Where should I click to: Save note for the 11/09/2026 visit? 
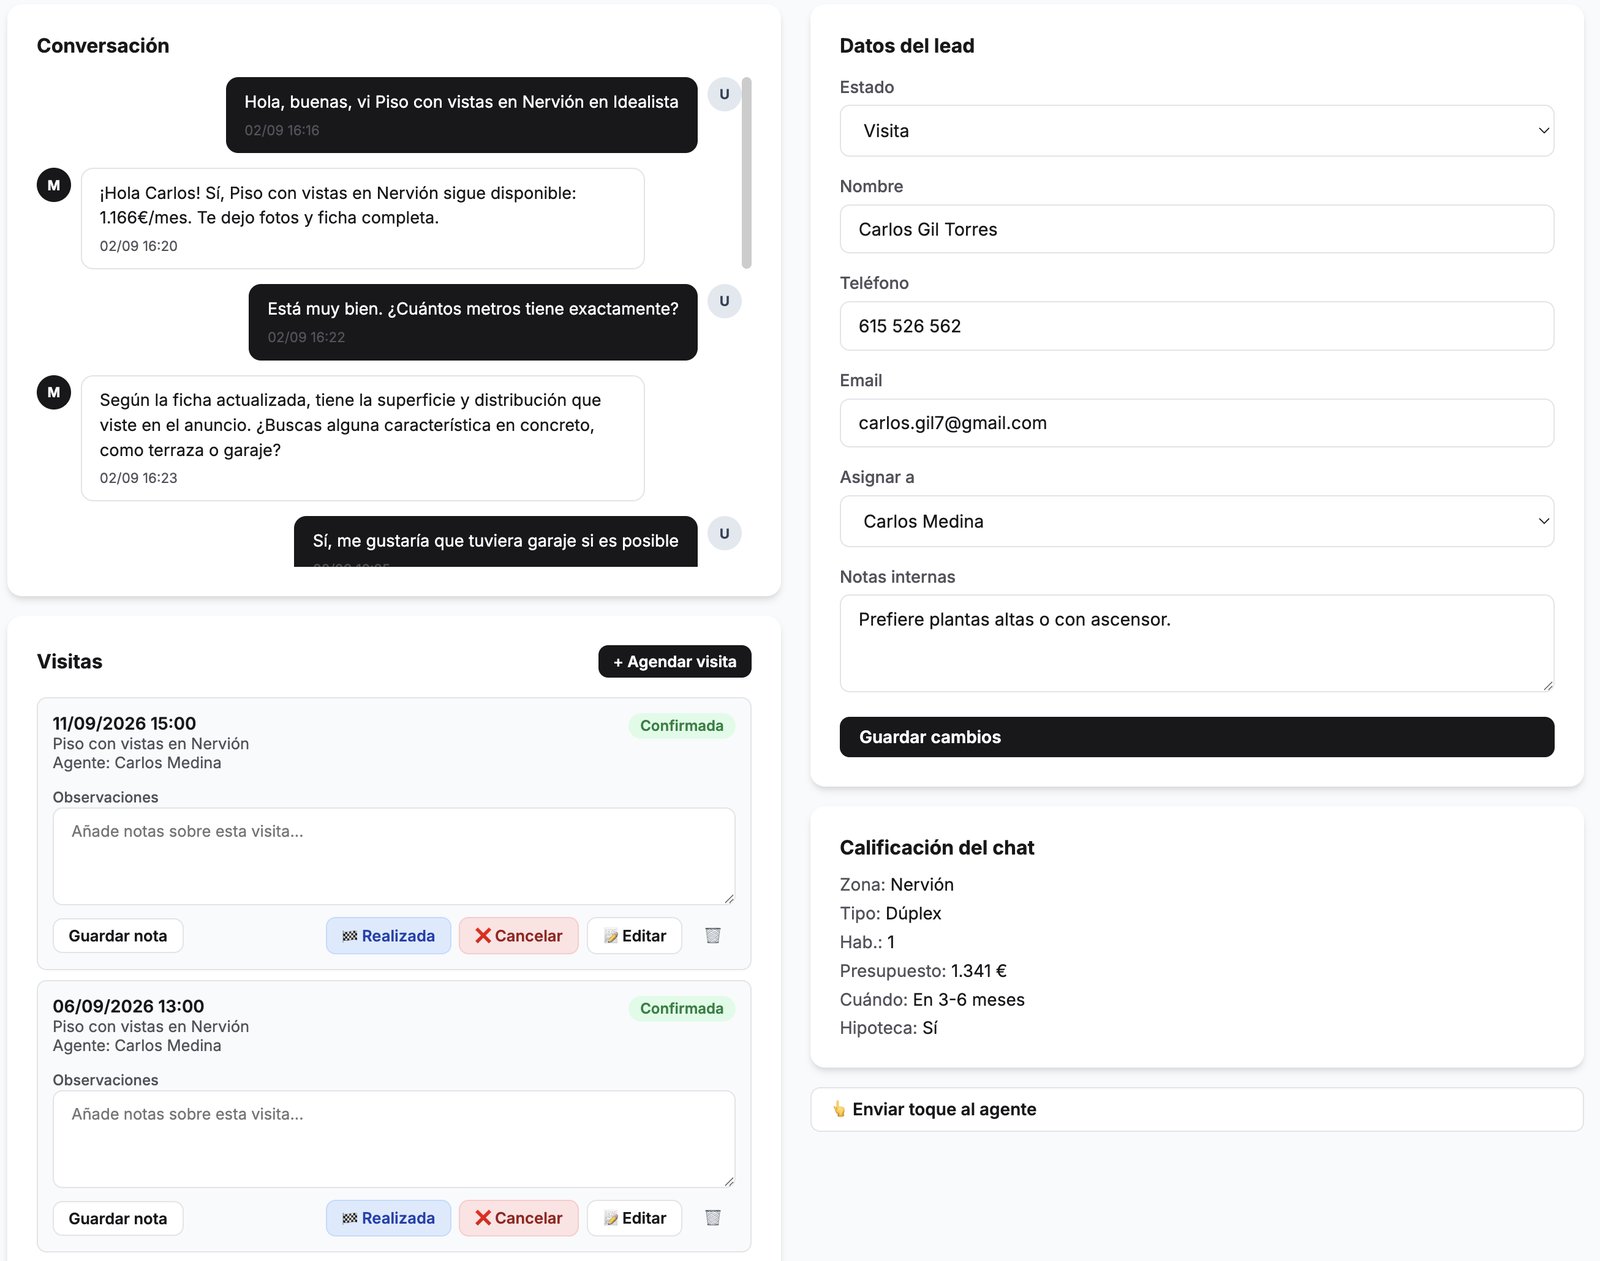(118, 936)
